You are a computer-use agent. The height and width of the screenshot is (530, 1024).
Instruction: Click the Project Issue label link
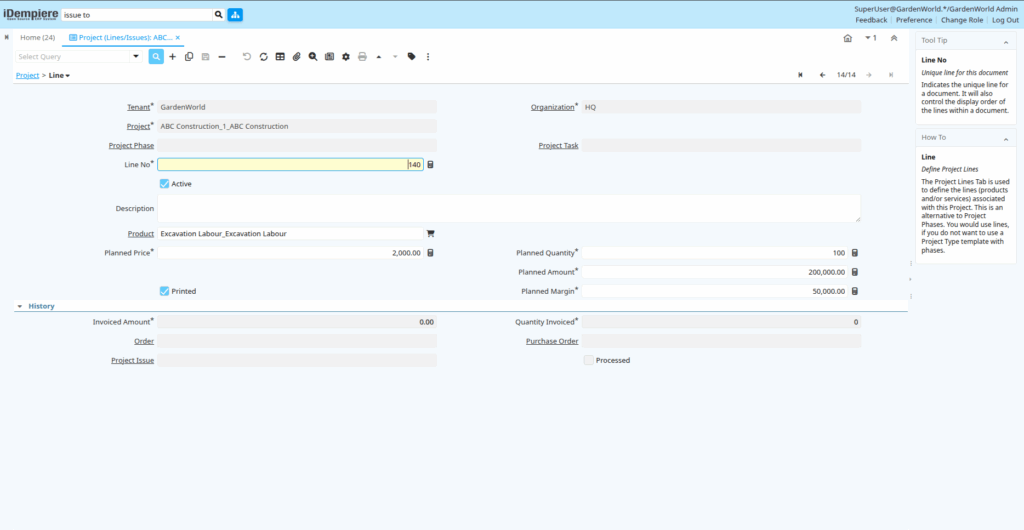click(x=133, y=360)
